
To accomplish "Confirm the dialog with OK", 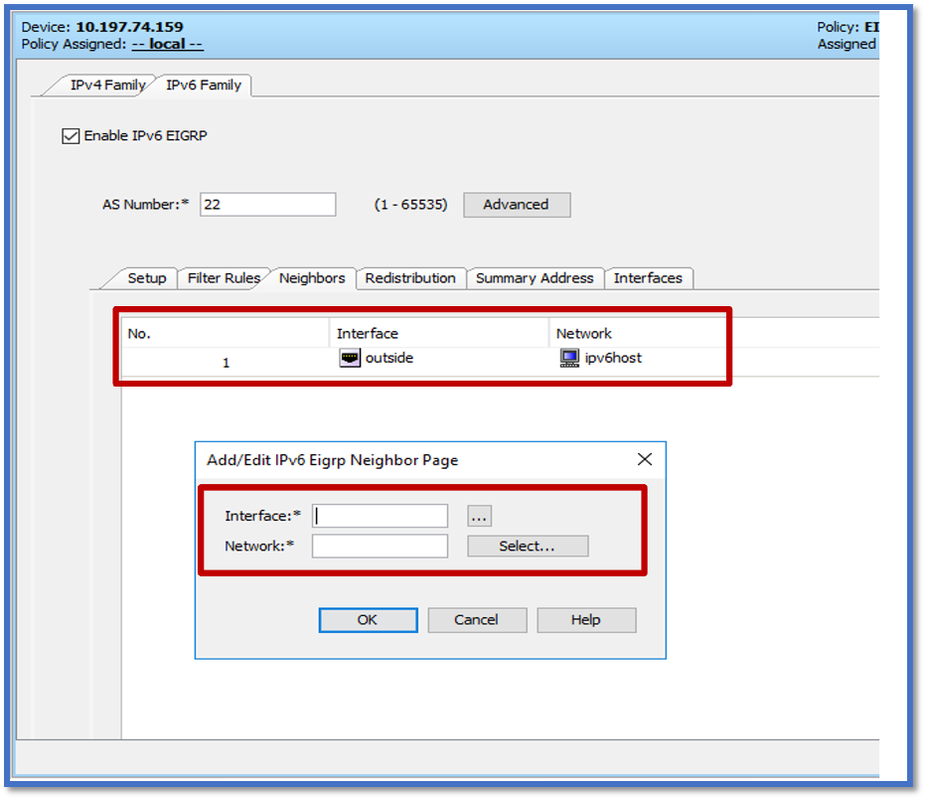I will point(368,620).
